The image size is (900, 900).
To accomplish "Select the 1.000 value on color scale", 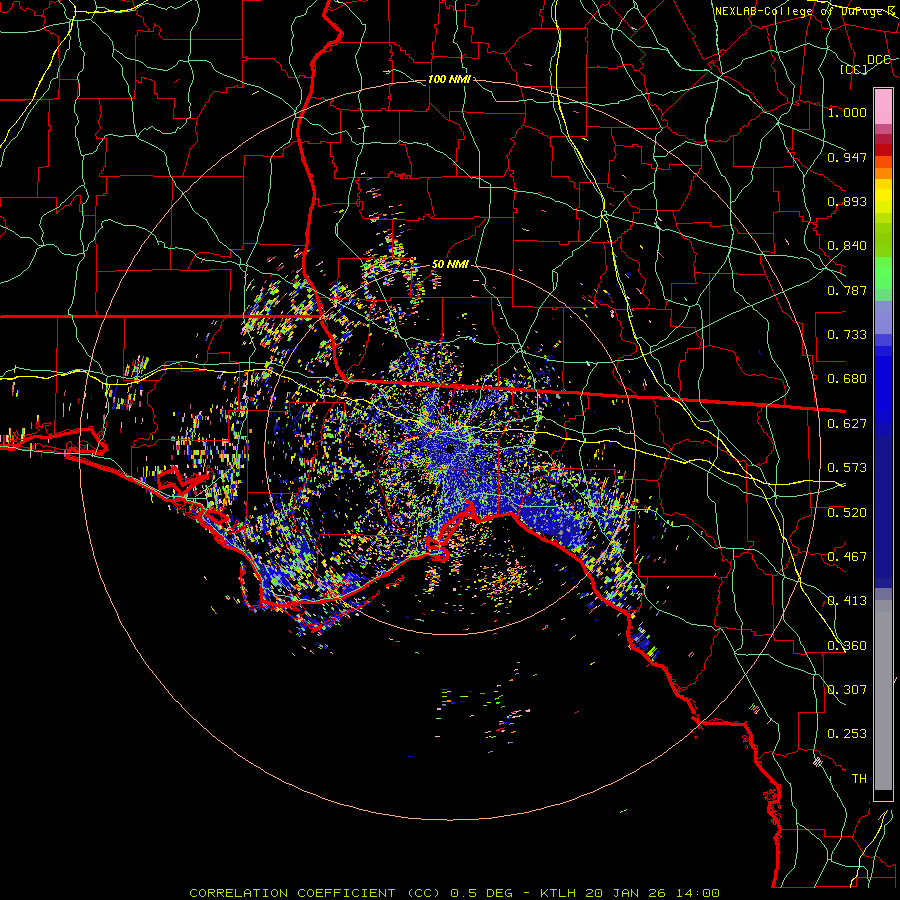I will [x=847, y=112].
